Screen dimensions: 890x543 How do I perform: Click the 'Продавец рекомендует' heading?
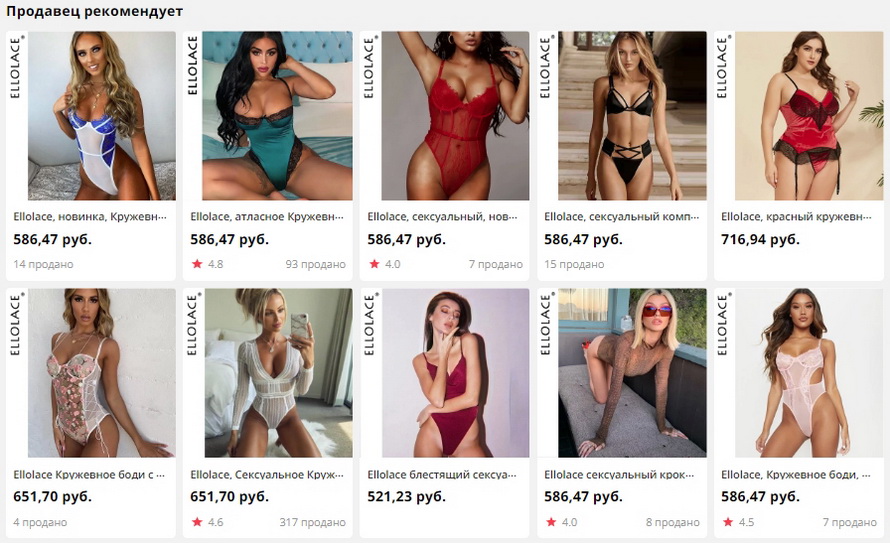pos(94,11)
